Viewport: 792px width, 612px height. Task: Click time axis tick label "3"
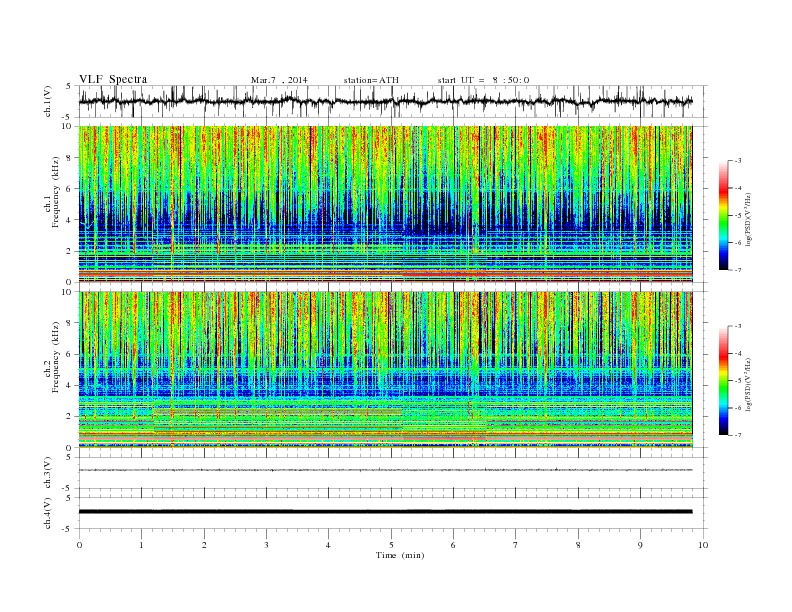[266, 545]
